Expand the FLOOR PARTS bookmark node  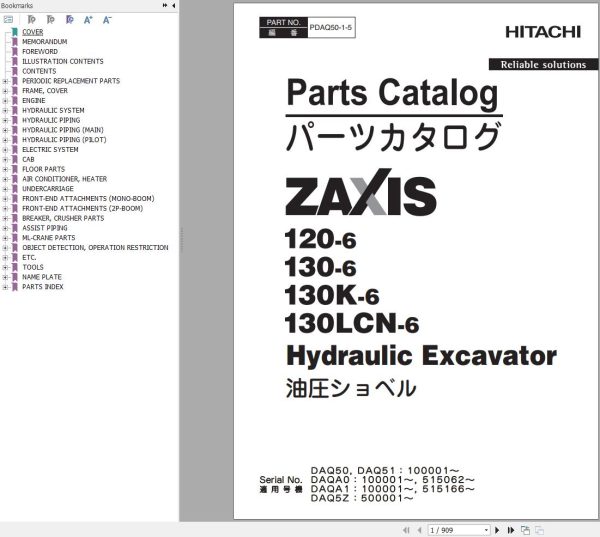[5, 169]
